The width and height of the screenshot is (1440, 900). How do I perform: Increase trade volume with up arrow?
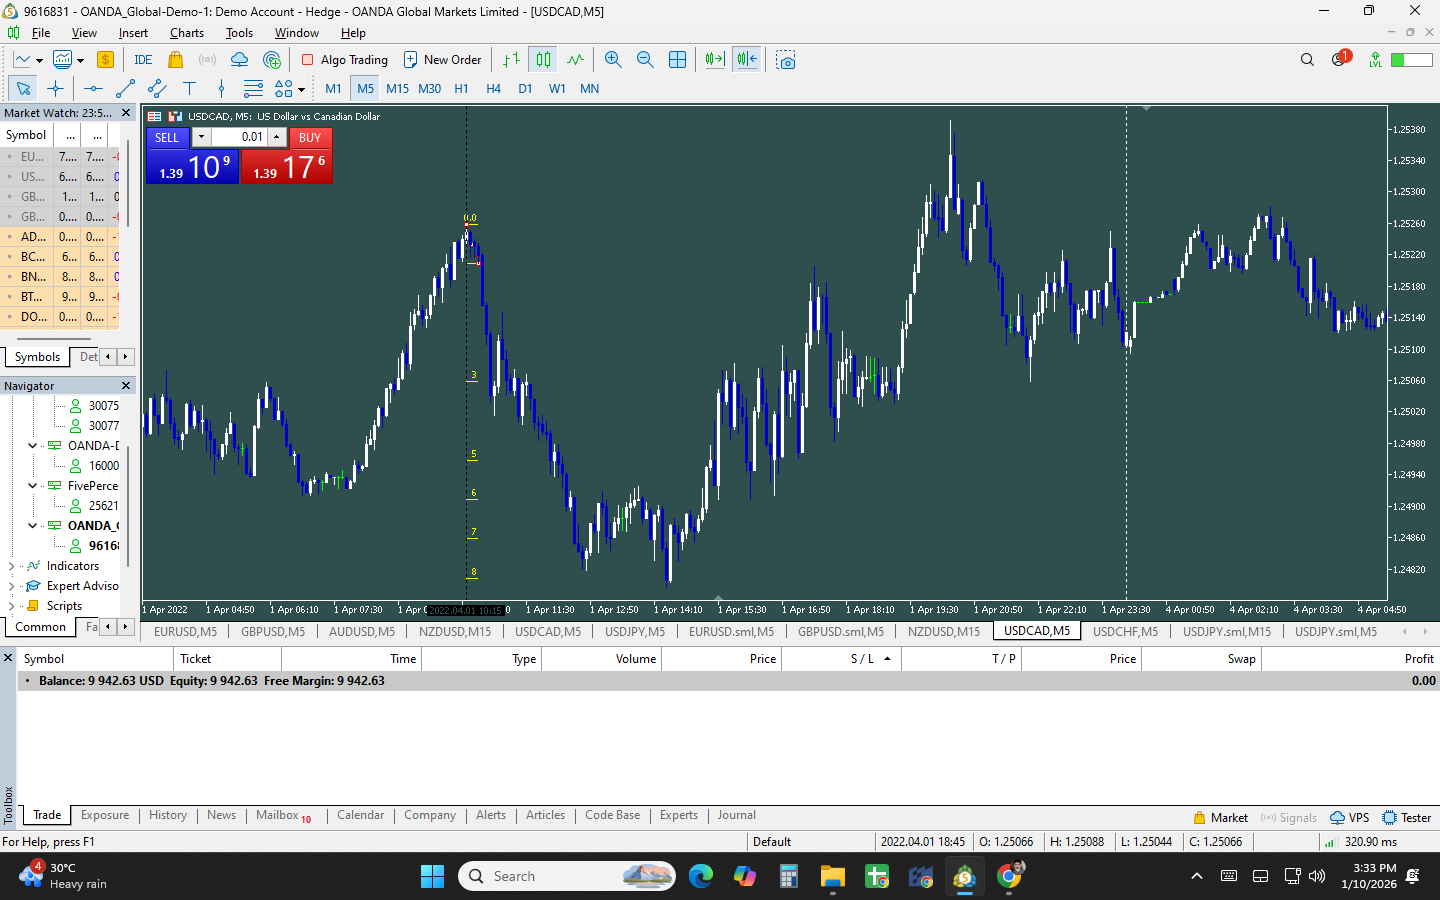coord(277,137)
